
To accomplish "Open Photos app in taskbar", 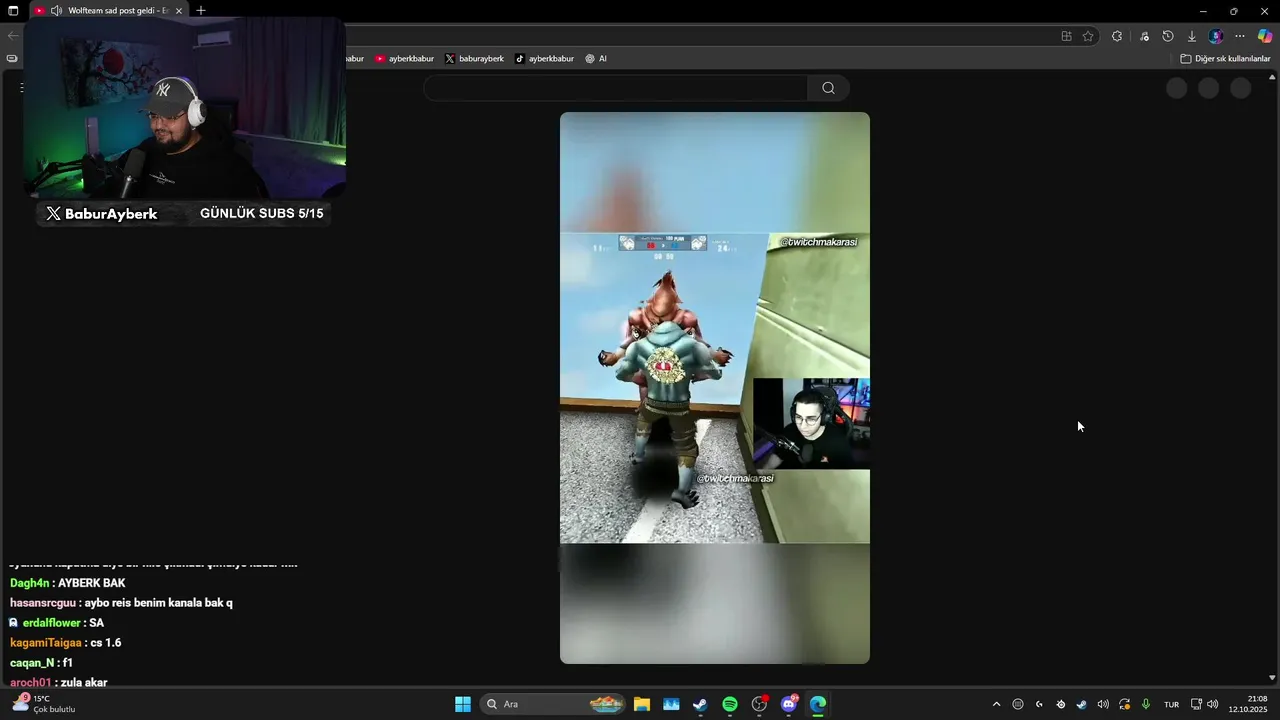I will (x=671, y=704).
